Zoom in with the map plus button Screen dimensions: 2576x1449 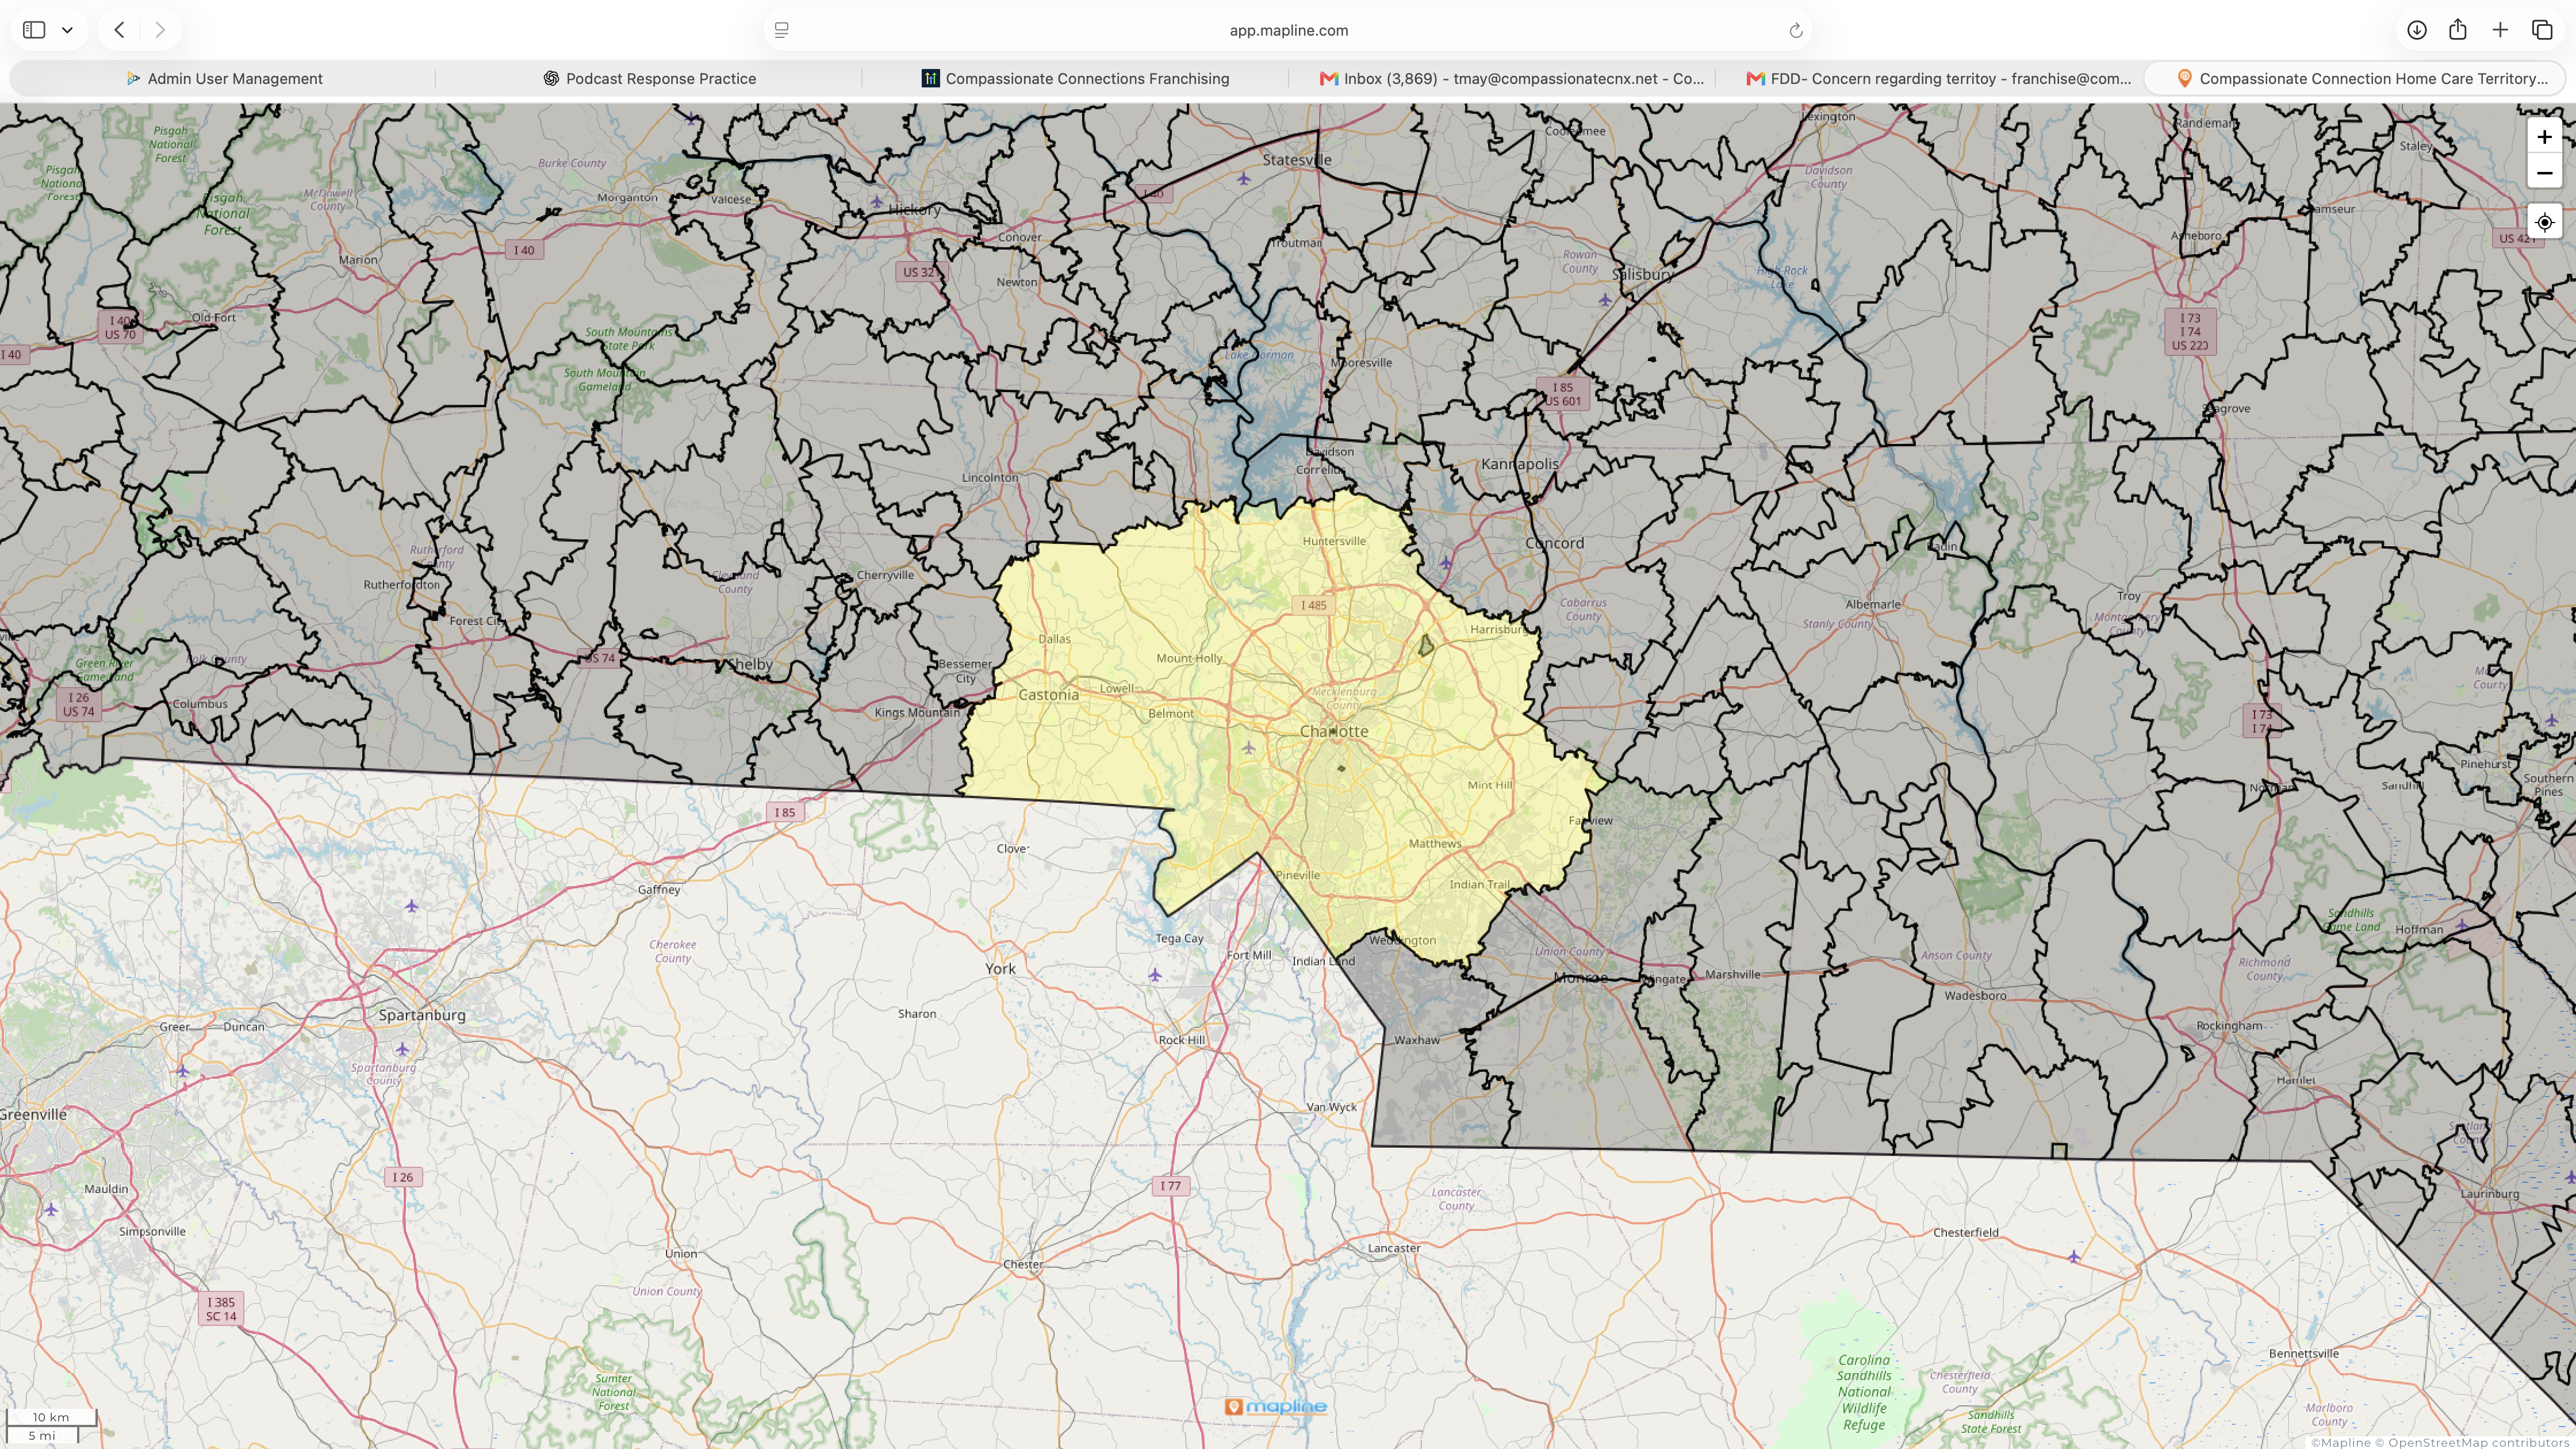point(2544,137)
